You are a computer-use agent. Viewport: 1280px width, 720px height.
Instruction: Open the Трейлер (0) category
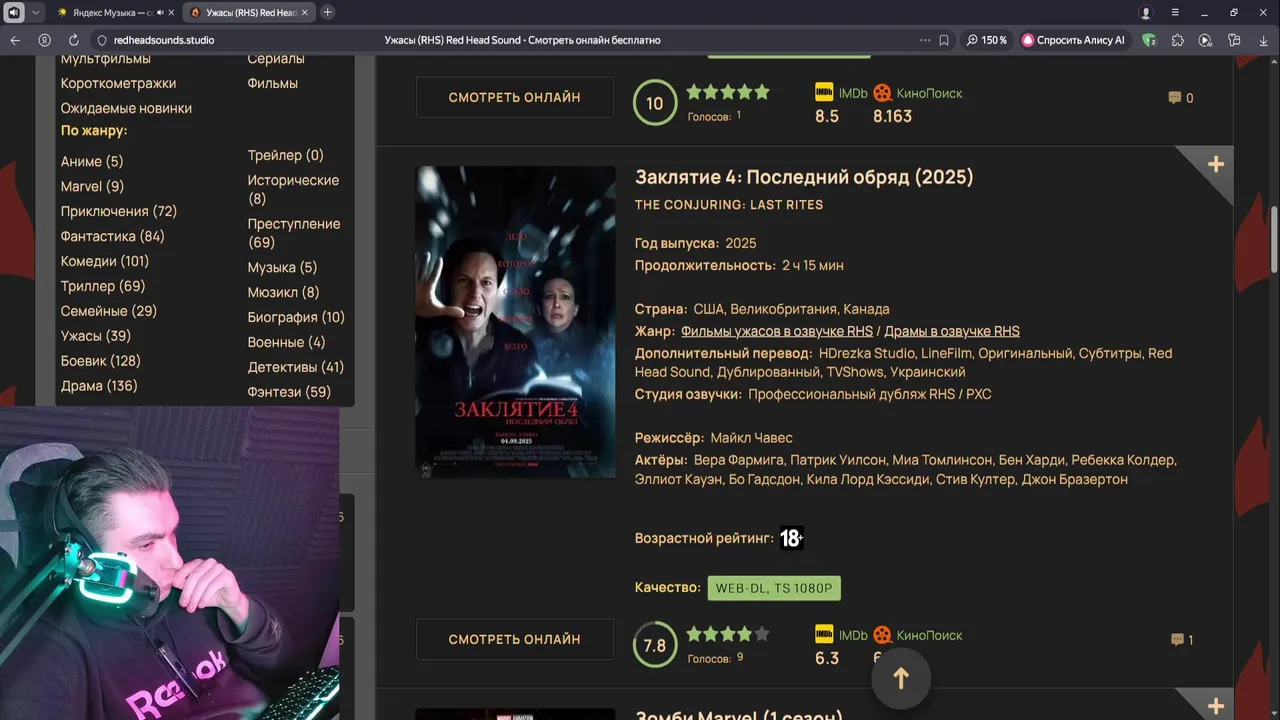pos(286,155)
